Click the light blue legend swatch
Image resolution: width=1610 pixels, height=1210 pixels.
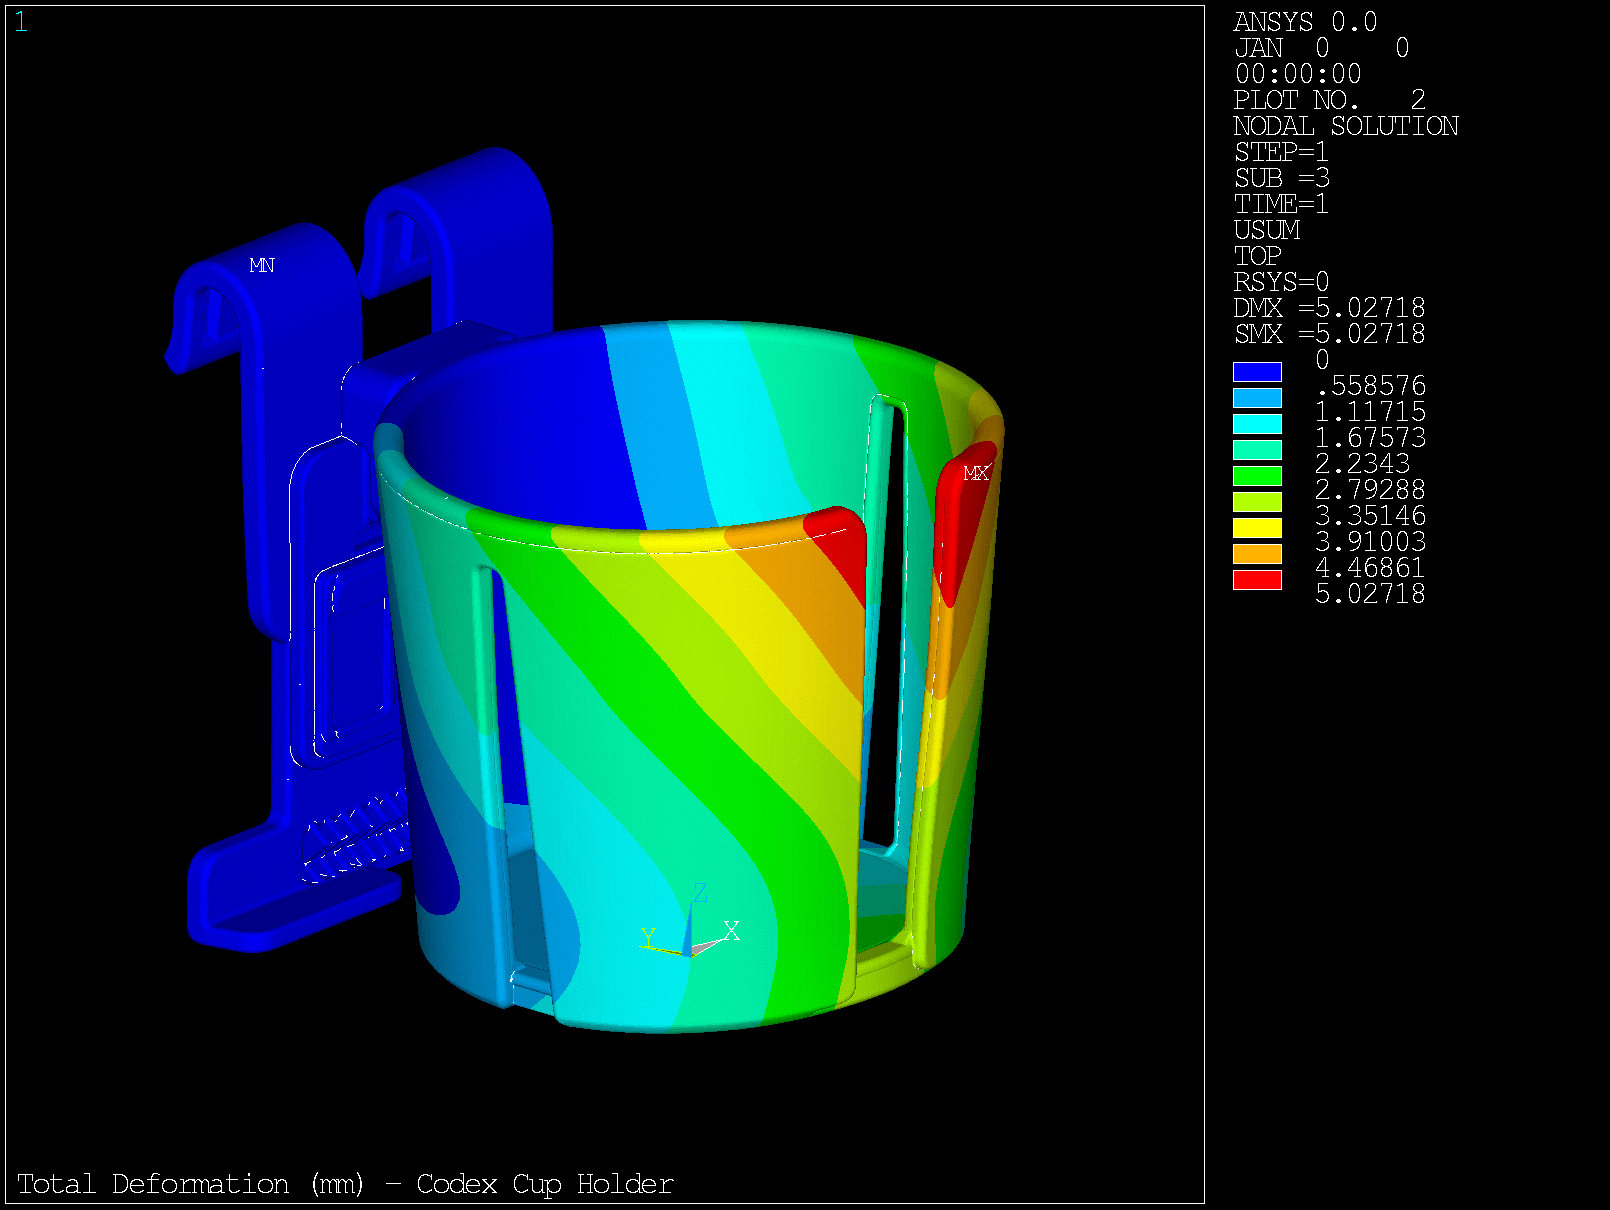[x=1257, y=398]
